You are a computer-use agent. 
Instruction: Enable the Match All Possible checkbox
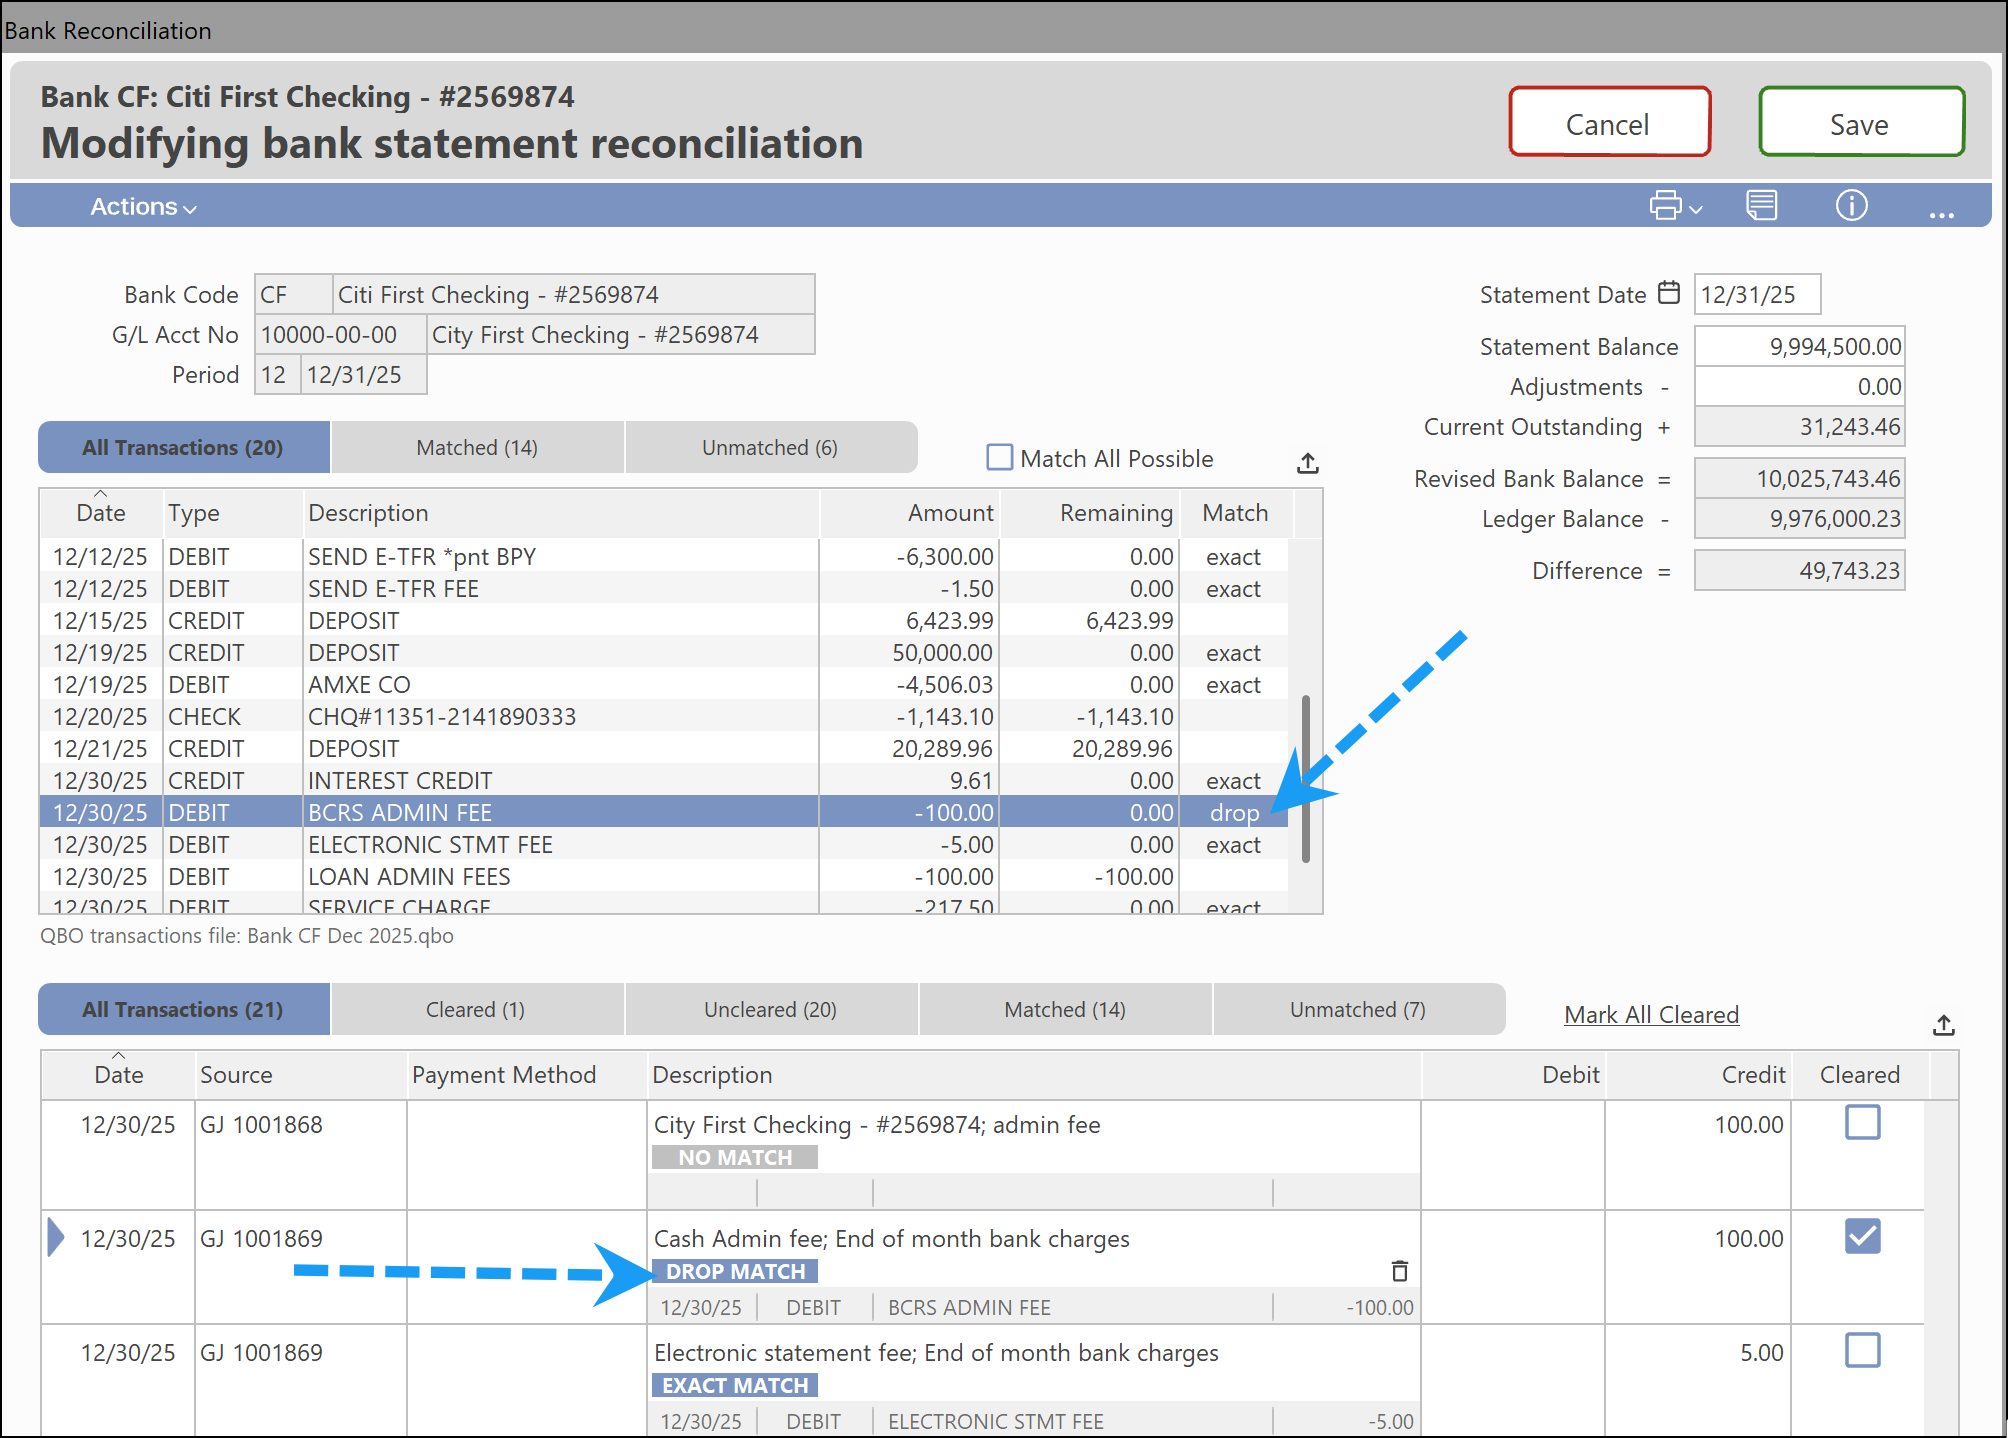coord(999,458)
